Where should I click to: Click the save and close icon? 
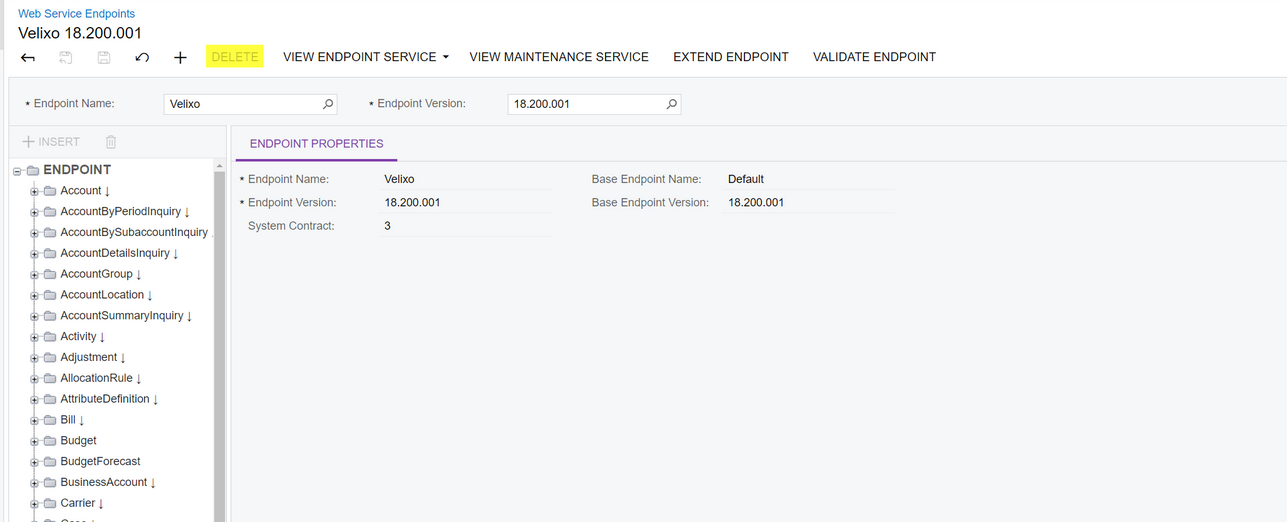(x=66, y=58)
